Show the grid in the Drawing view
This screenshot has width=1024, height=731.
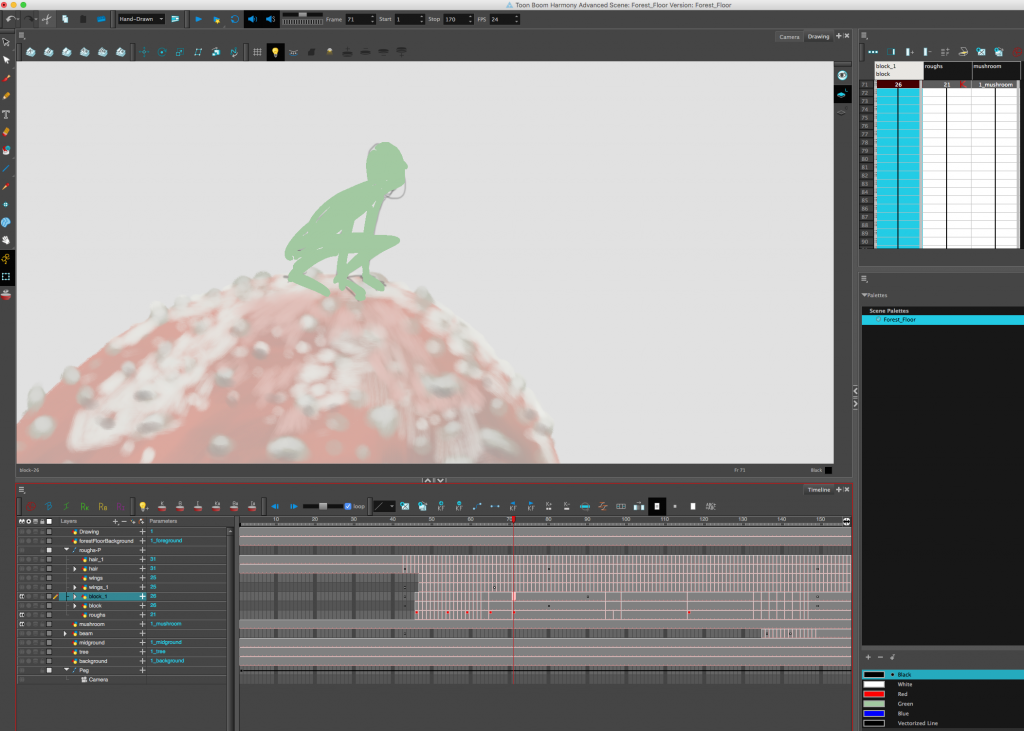click(257, 52)
